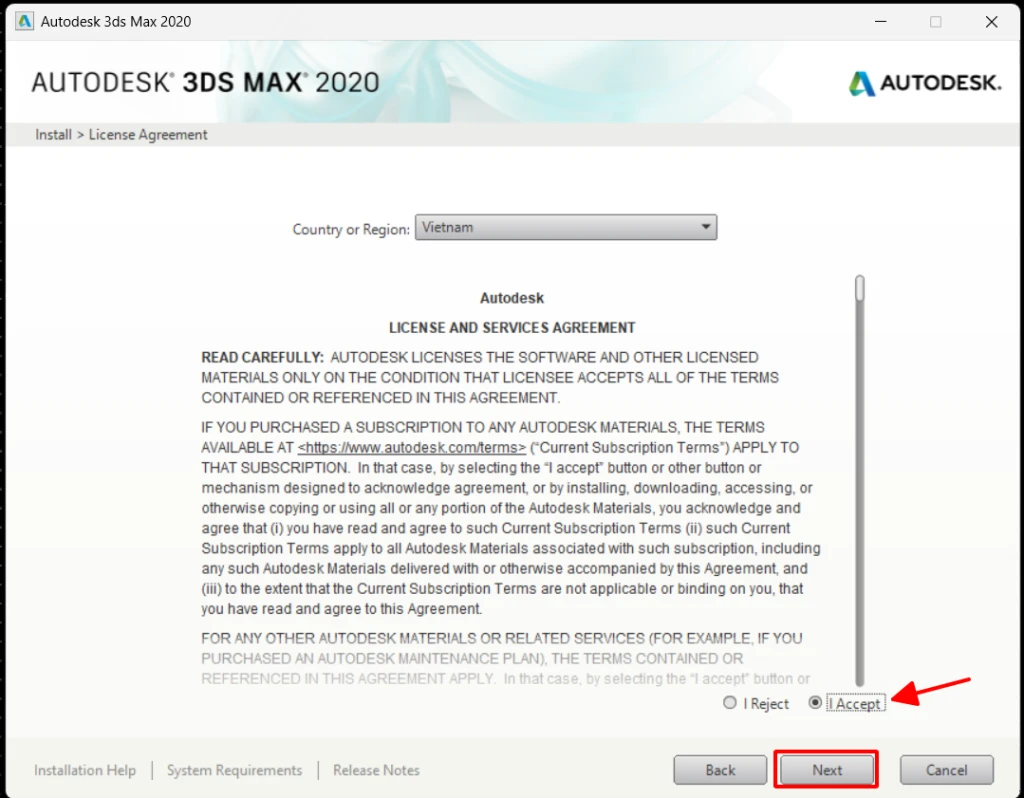Open the Country or Region dropdown
This screenshot has height=798, width=1024.
pyautogui.click(x=565, y=228)
